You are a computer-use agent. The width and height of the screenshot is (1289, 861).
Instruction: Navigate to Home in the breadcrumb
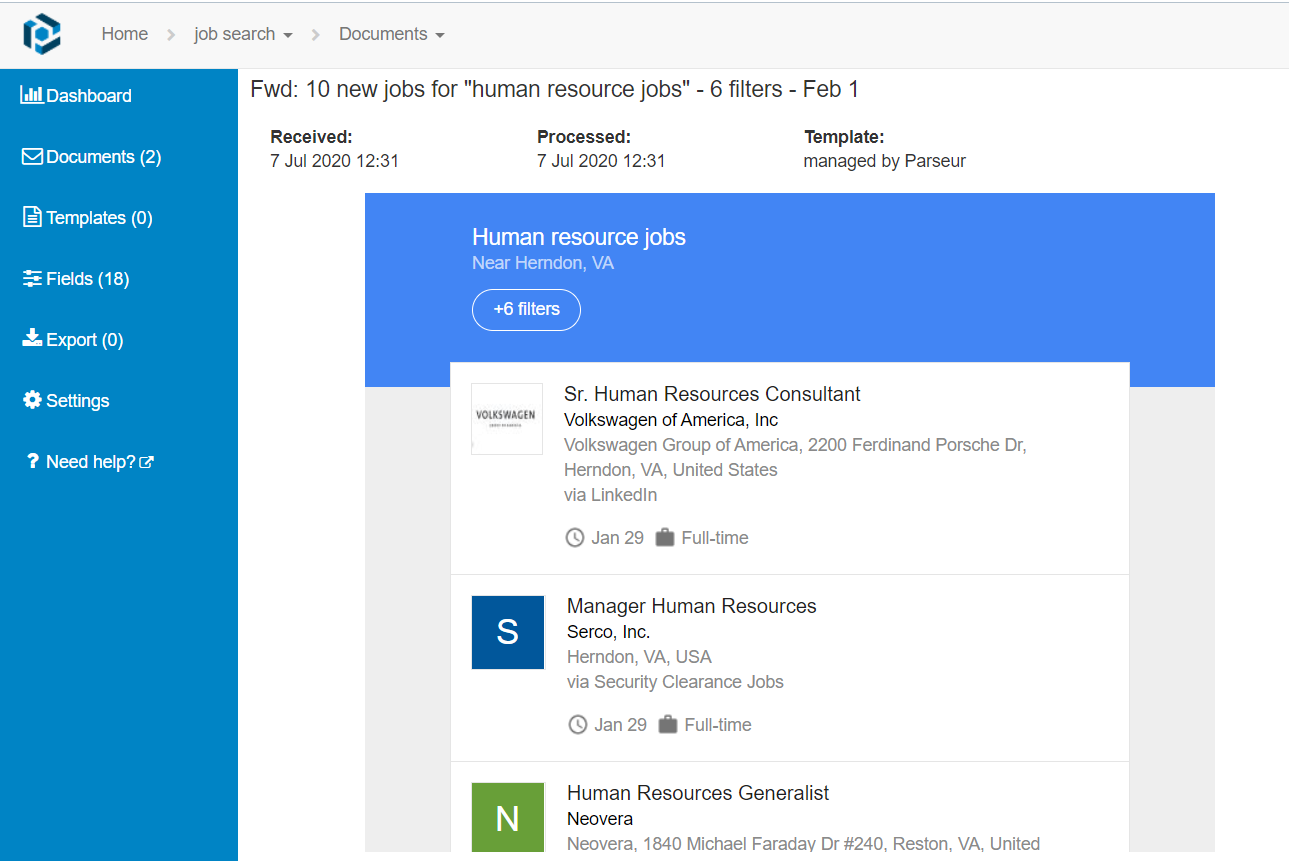pyautogui.click(x=124, y=33)
